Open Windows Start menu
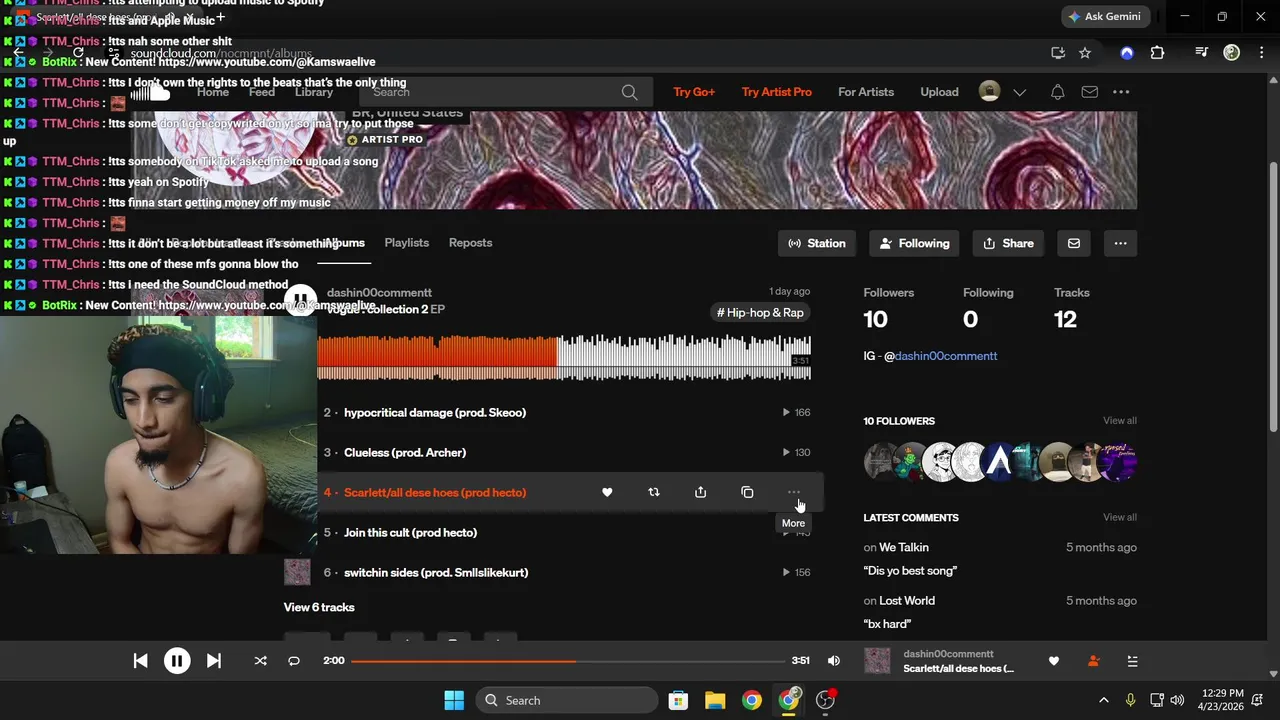The height and width of the screenshot is (720, 1280). tap(454, 700)
